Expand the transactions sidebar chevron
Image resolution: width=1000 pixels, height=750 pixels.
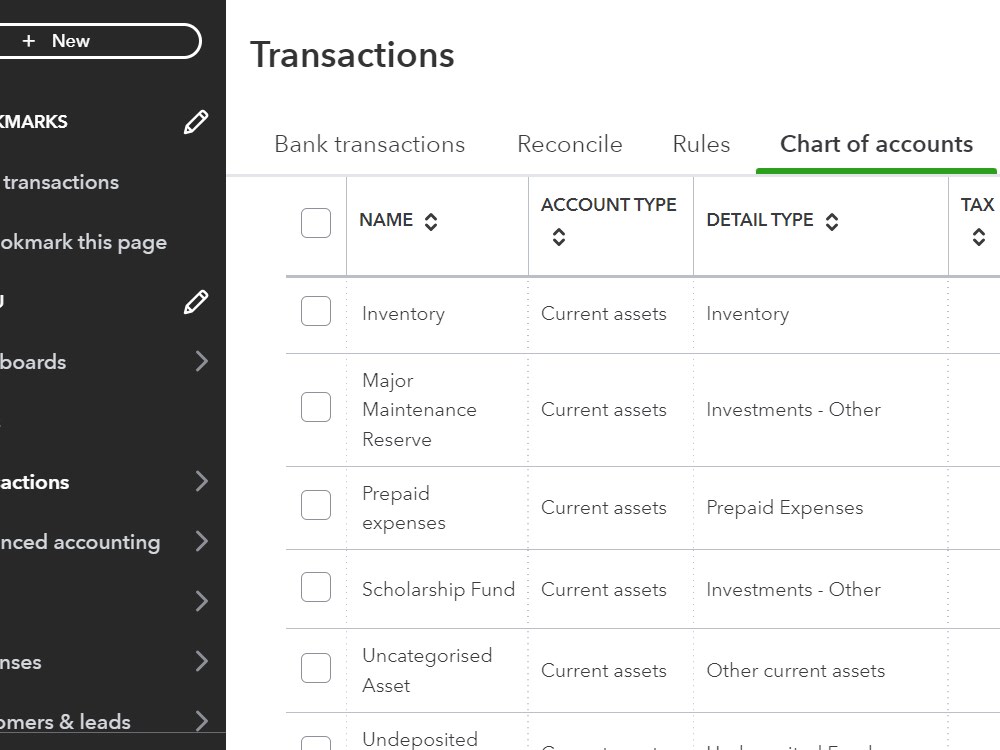coord(202,481)
